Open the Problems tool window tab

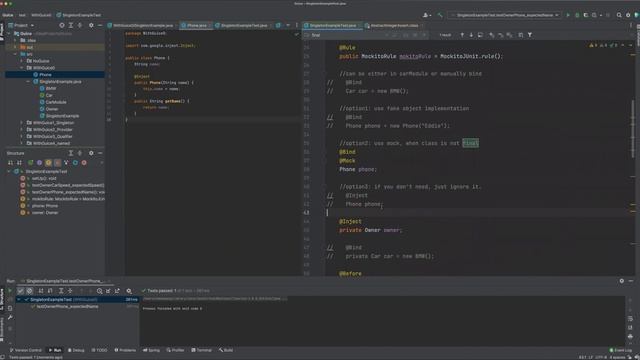125,350
